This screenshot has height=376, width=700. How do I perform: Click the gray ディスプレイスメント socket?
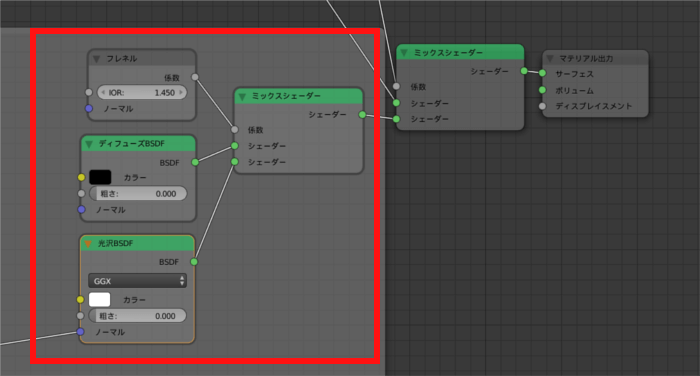[x=542, y=106]
